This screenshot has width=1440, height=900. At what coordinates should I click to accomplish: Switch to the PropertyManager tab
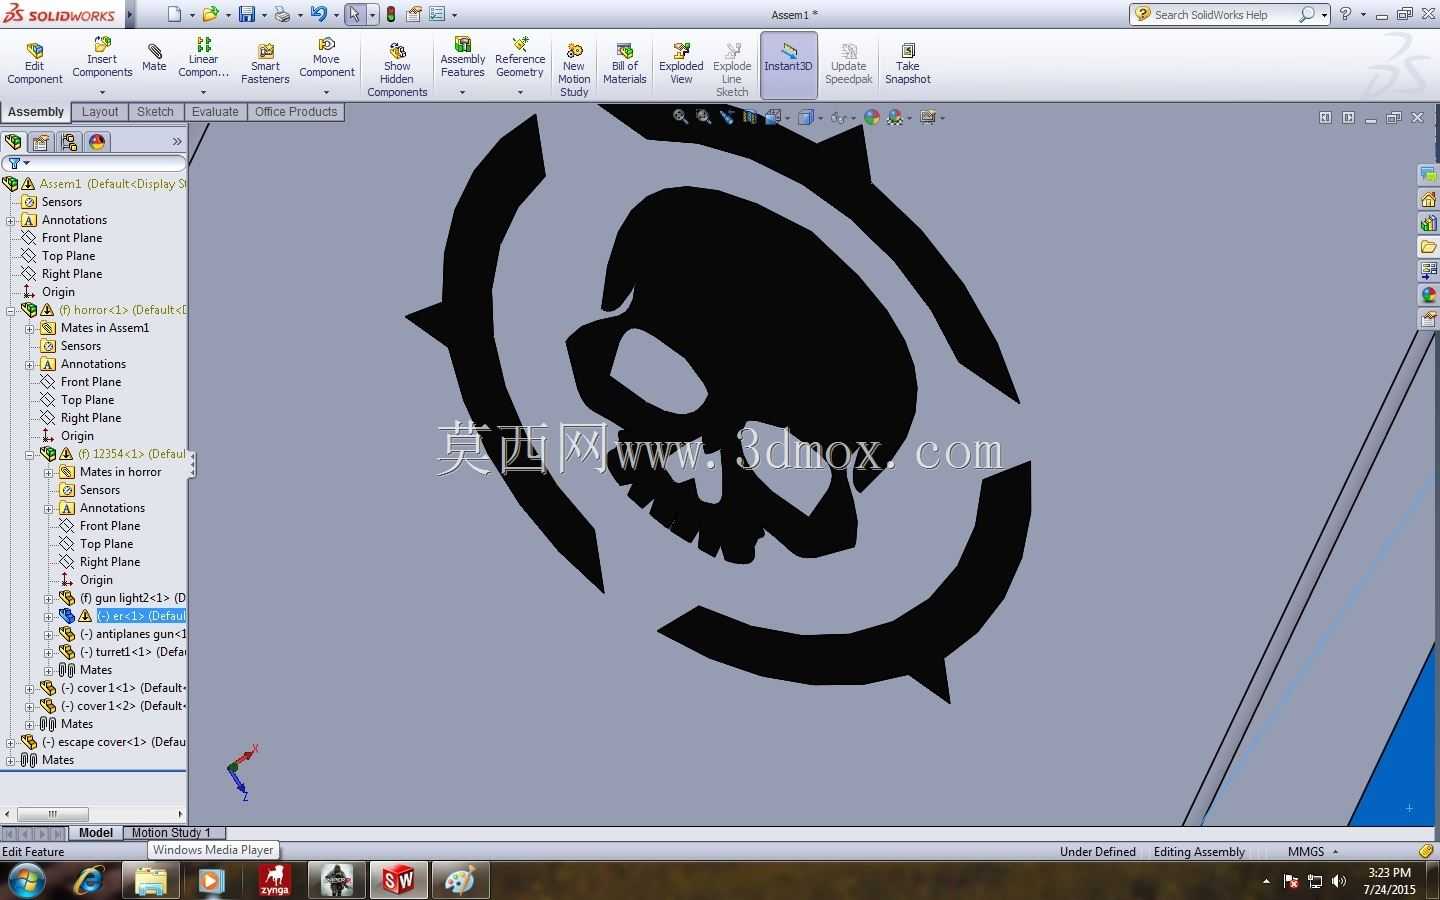pyautogui.click(x=41, y=142)
